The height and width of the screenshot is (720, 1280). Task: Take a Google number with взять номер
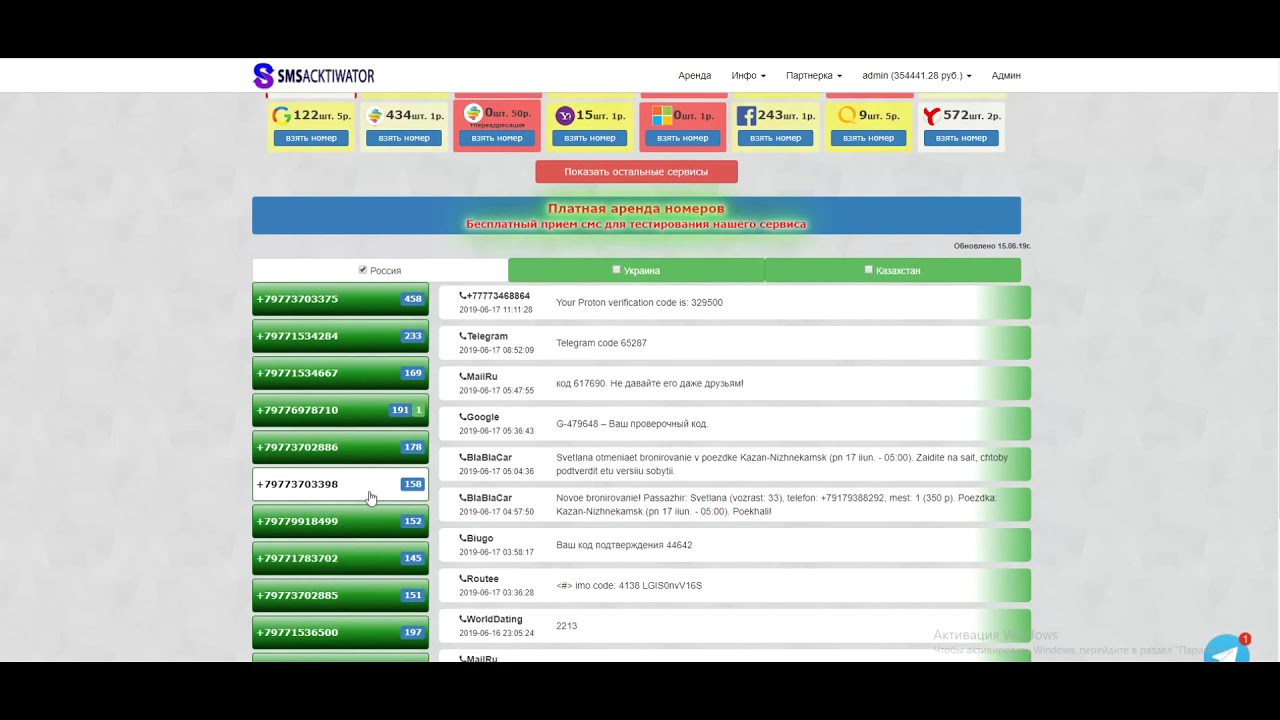(x=311, y=138)
